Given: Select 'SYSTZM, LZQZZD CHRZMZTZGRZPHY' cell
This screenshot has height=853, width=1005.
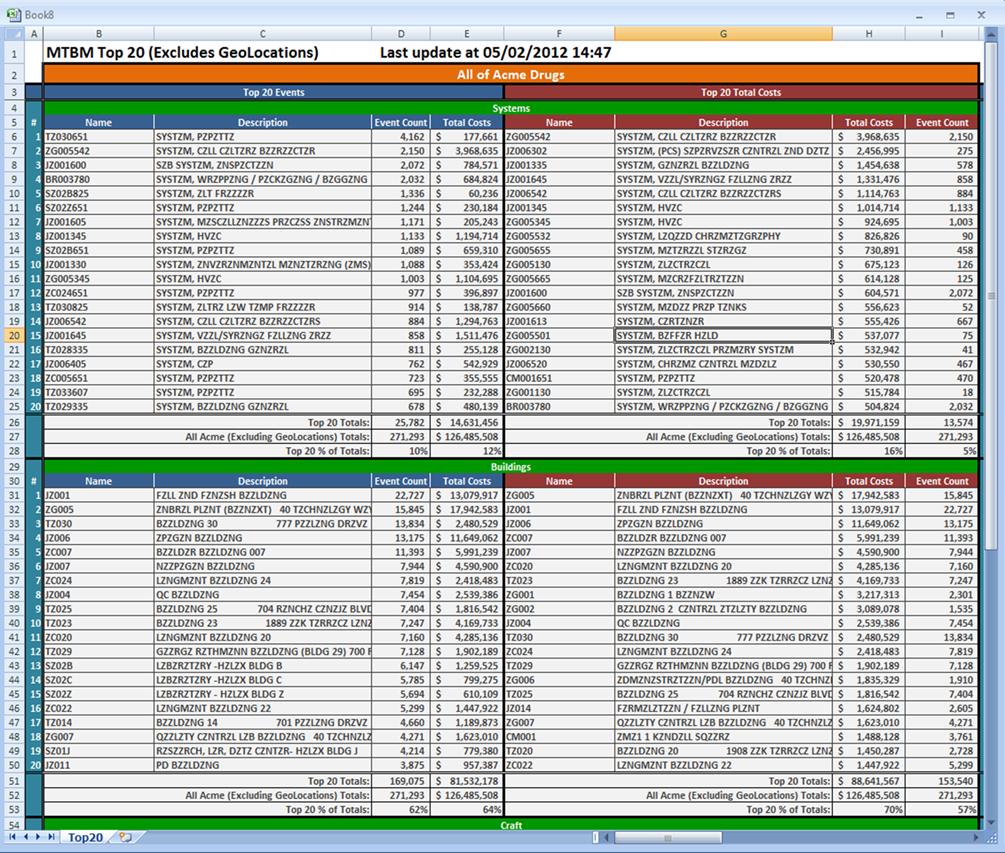Looking at the screenshot, I should pyautogui.click(x=723, y=236).
